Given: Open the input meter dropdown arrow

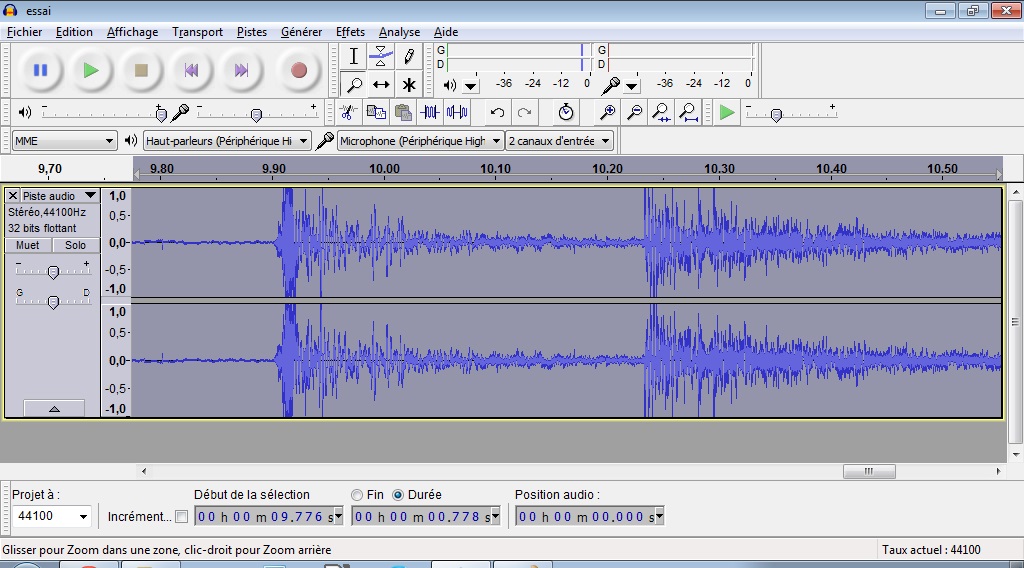Looking at the screenshot, I should coord(632,86).
